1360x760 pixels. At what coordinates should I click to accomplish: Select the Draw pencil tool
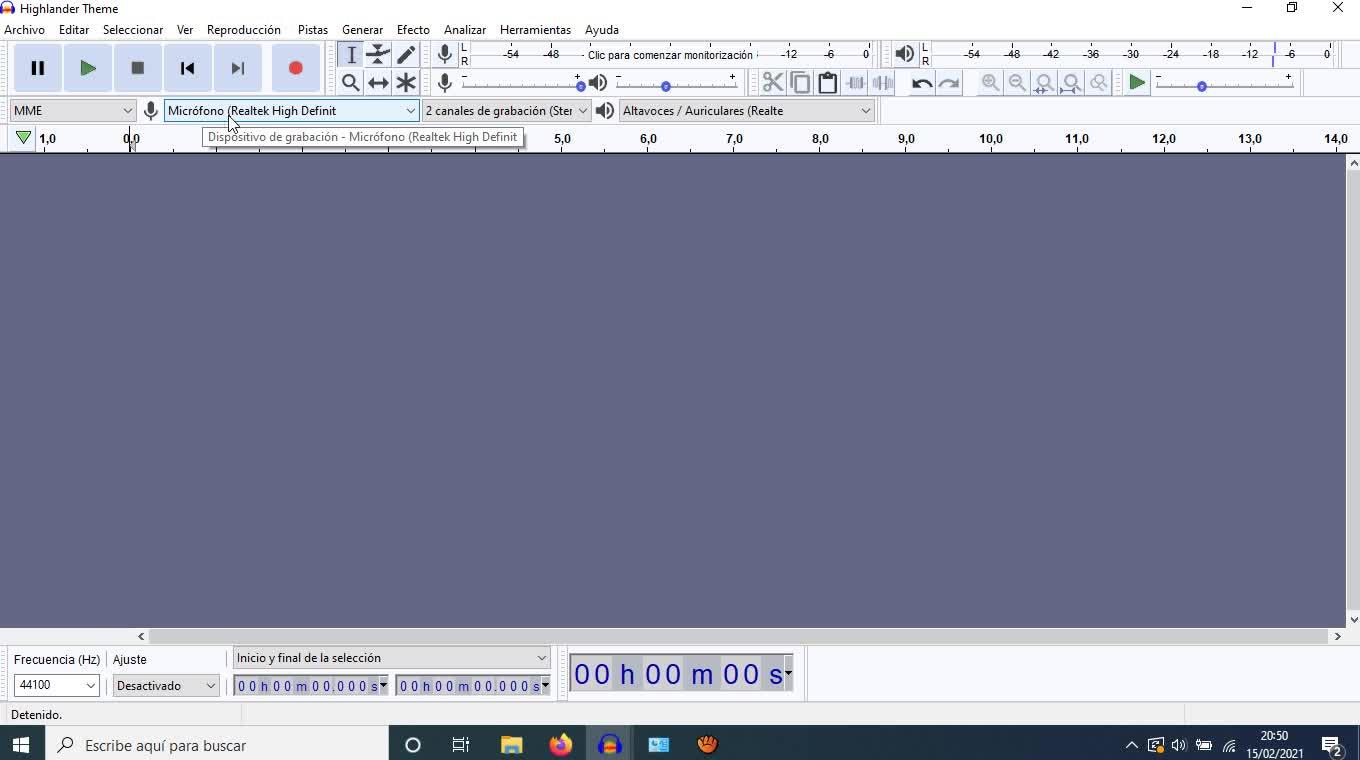406,55
